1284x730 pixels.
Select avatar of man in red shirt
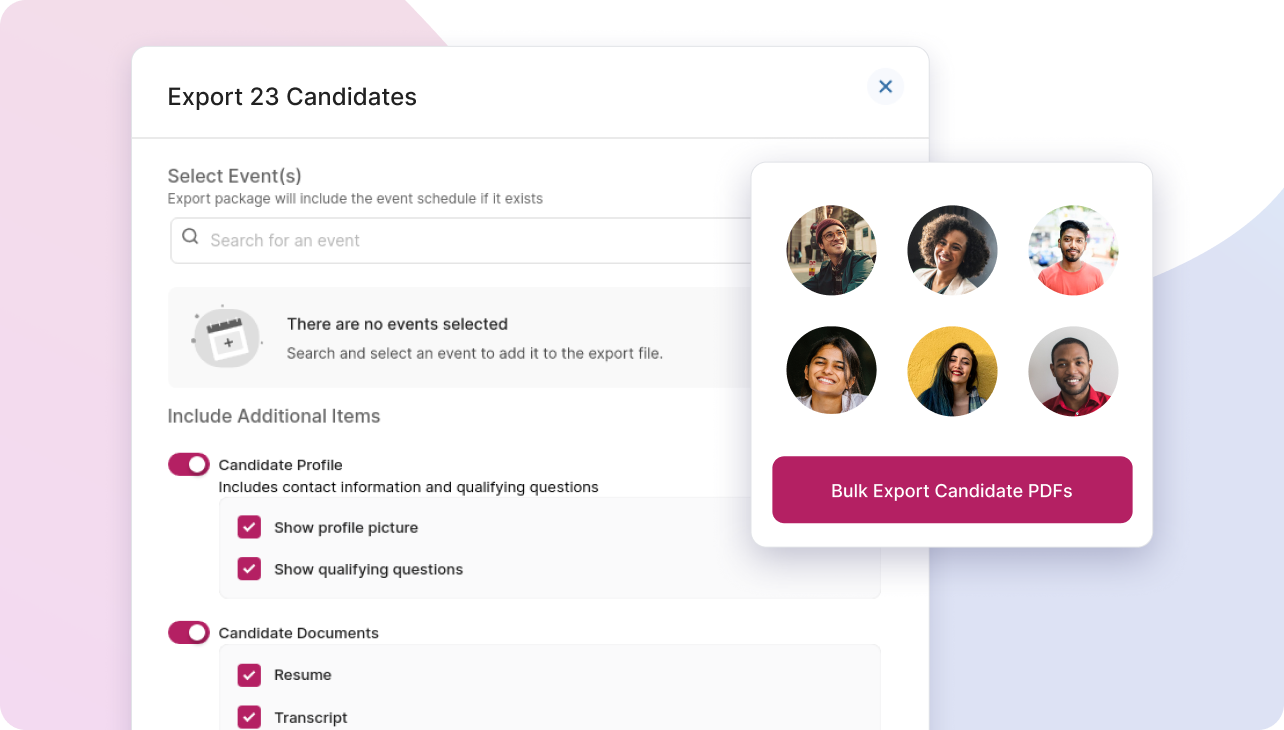click(1073, 371)
